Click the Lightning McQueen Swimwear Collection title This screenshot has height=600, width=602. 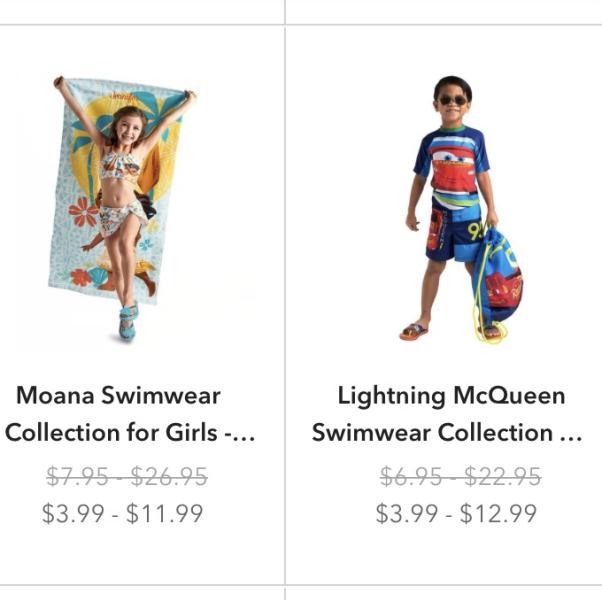(447, 414)
